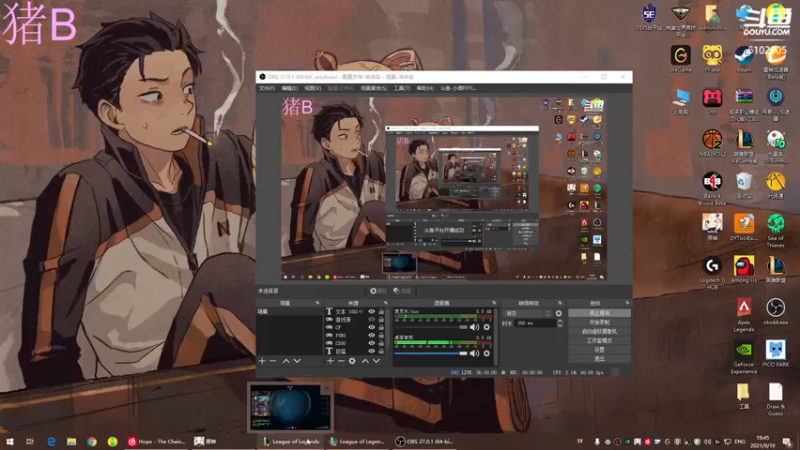This screenshot has height=450, width=800.
Task: Open Logitech G HUB shortcut
Action: tap(712, 273)
